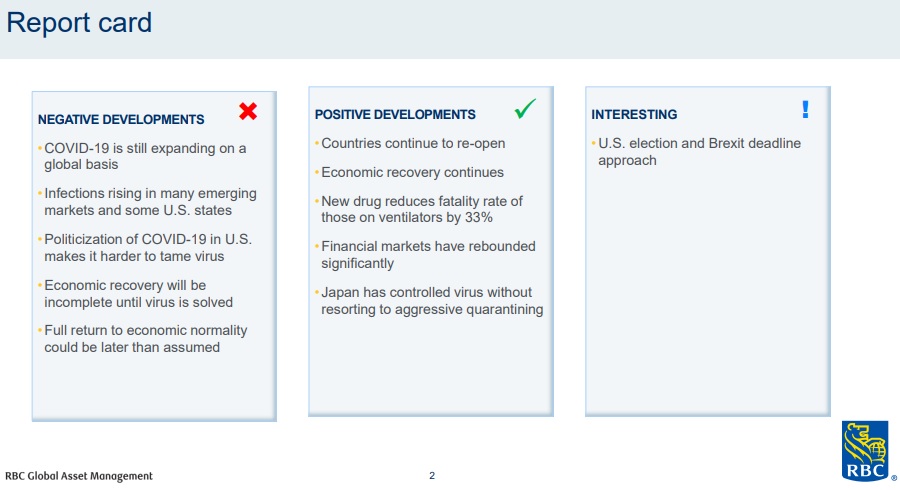Viewport: 900px width, 490px height.
Task: Click the RBC lion shield logo
Action: coord(865,451)
